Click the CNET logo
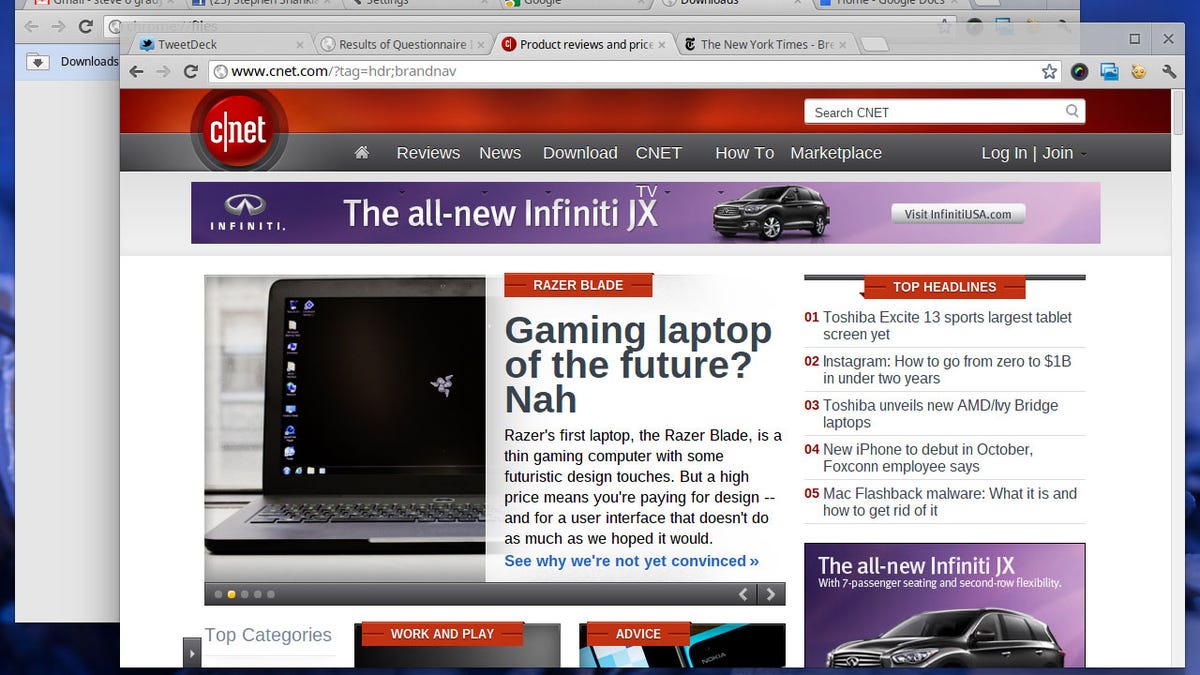1200x675 pixels. [239, 130]
